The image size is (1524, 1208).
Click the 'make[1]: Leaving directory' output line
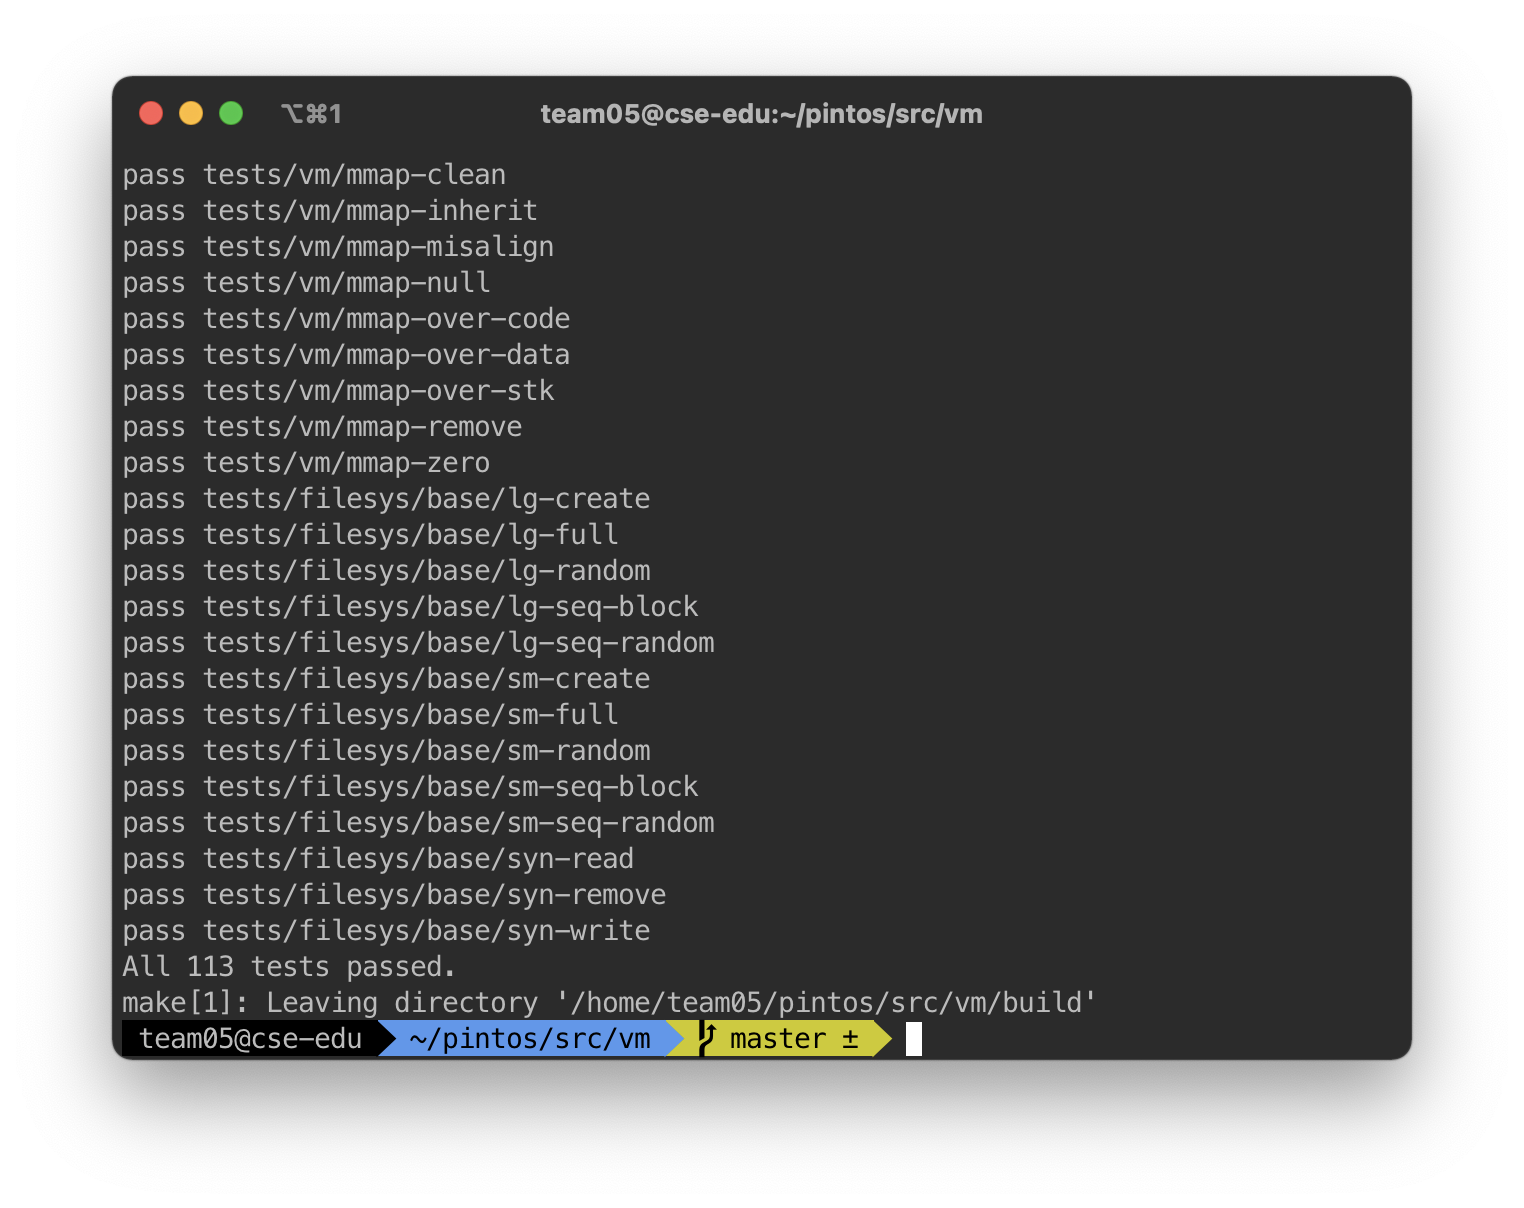pos(610,1003)
